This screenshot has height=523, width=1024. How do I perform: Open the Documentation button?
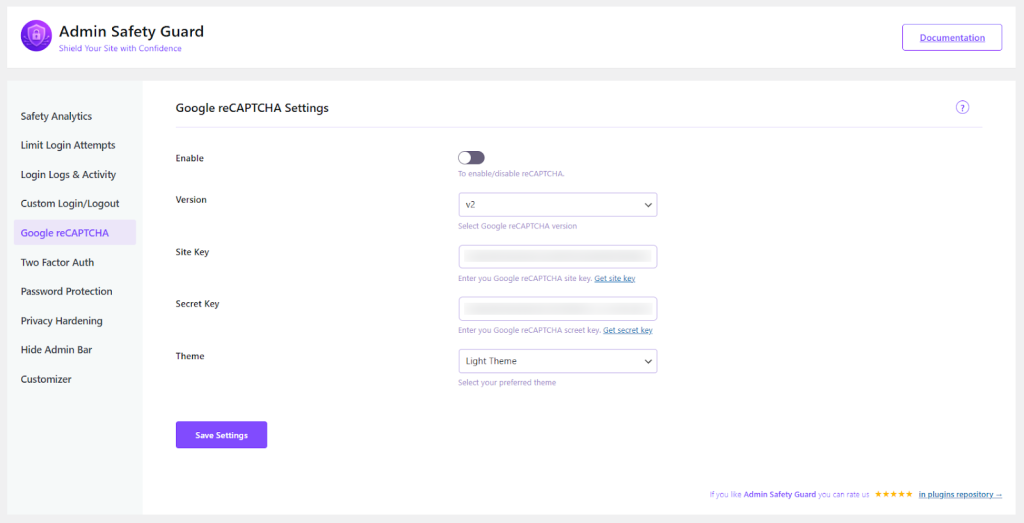pyautogui.click(x=951, y=38)
